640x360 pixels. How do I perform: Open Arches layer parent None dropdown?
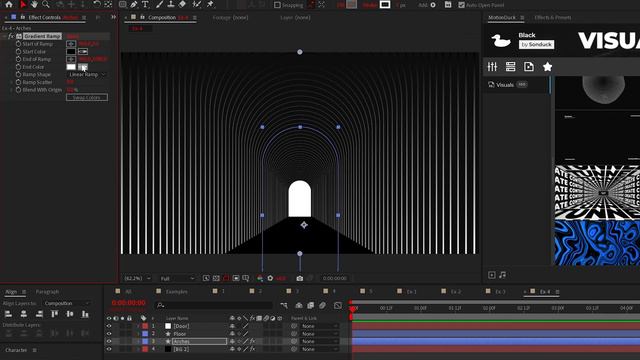pos(320,341)
